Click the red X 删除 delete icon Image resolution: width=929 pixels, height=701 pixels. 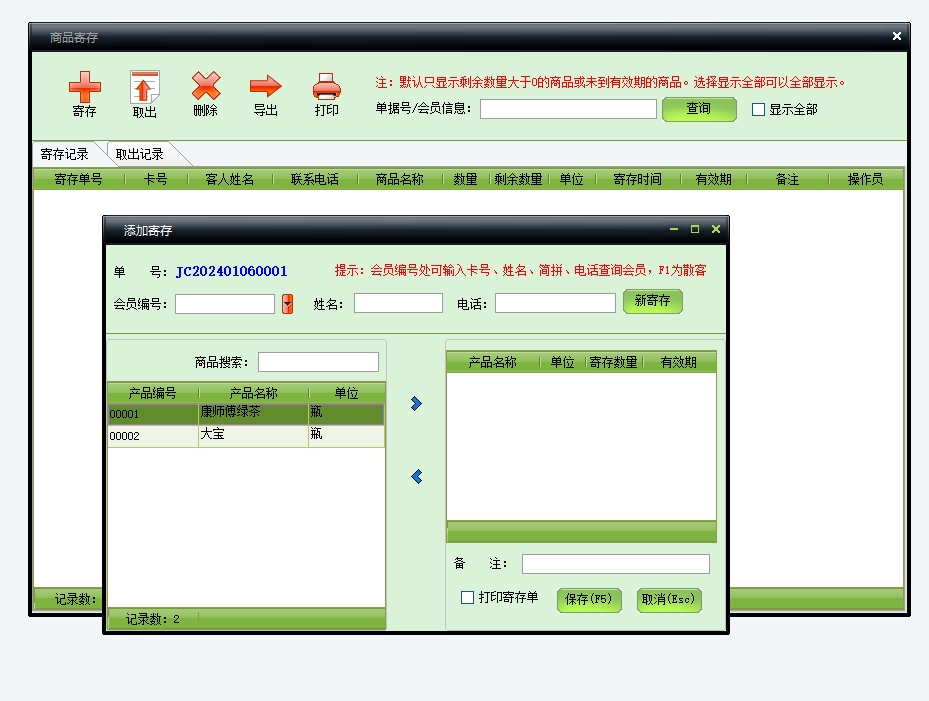205,87
